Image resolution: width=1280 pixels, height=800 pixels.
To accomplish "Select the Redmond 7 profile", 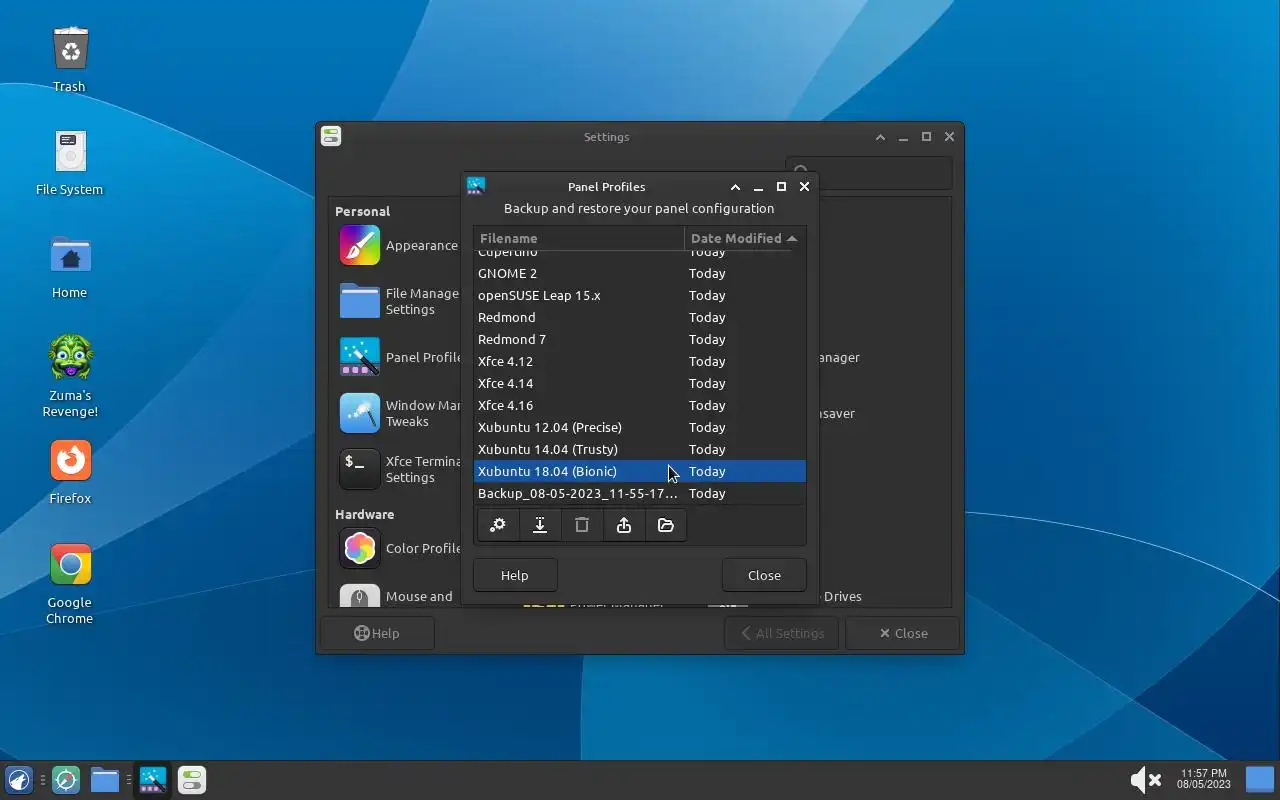I will 640,339.
